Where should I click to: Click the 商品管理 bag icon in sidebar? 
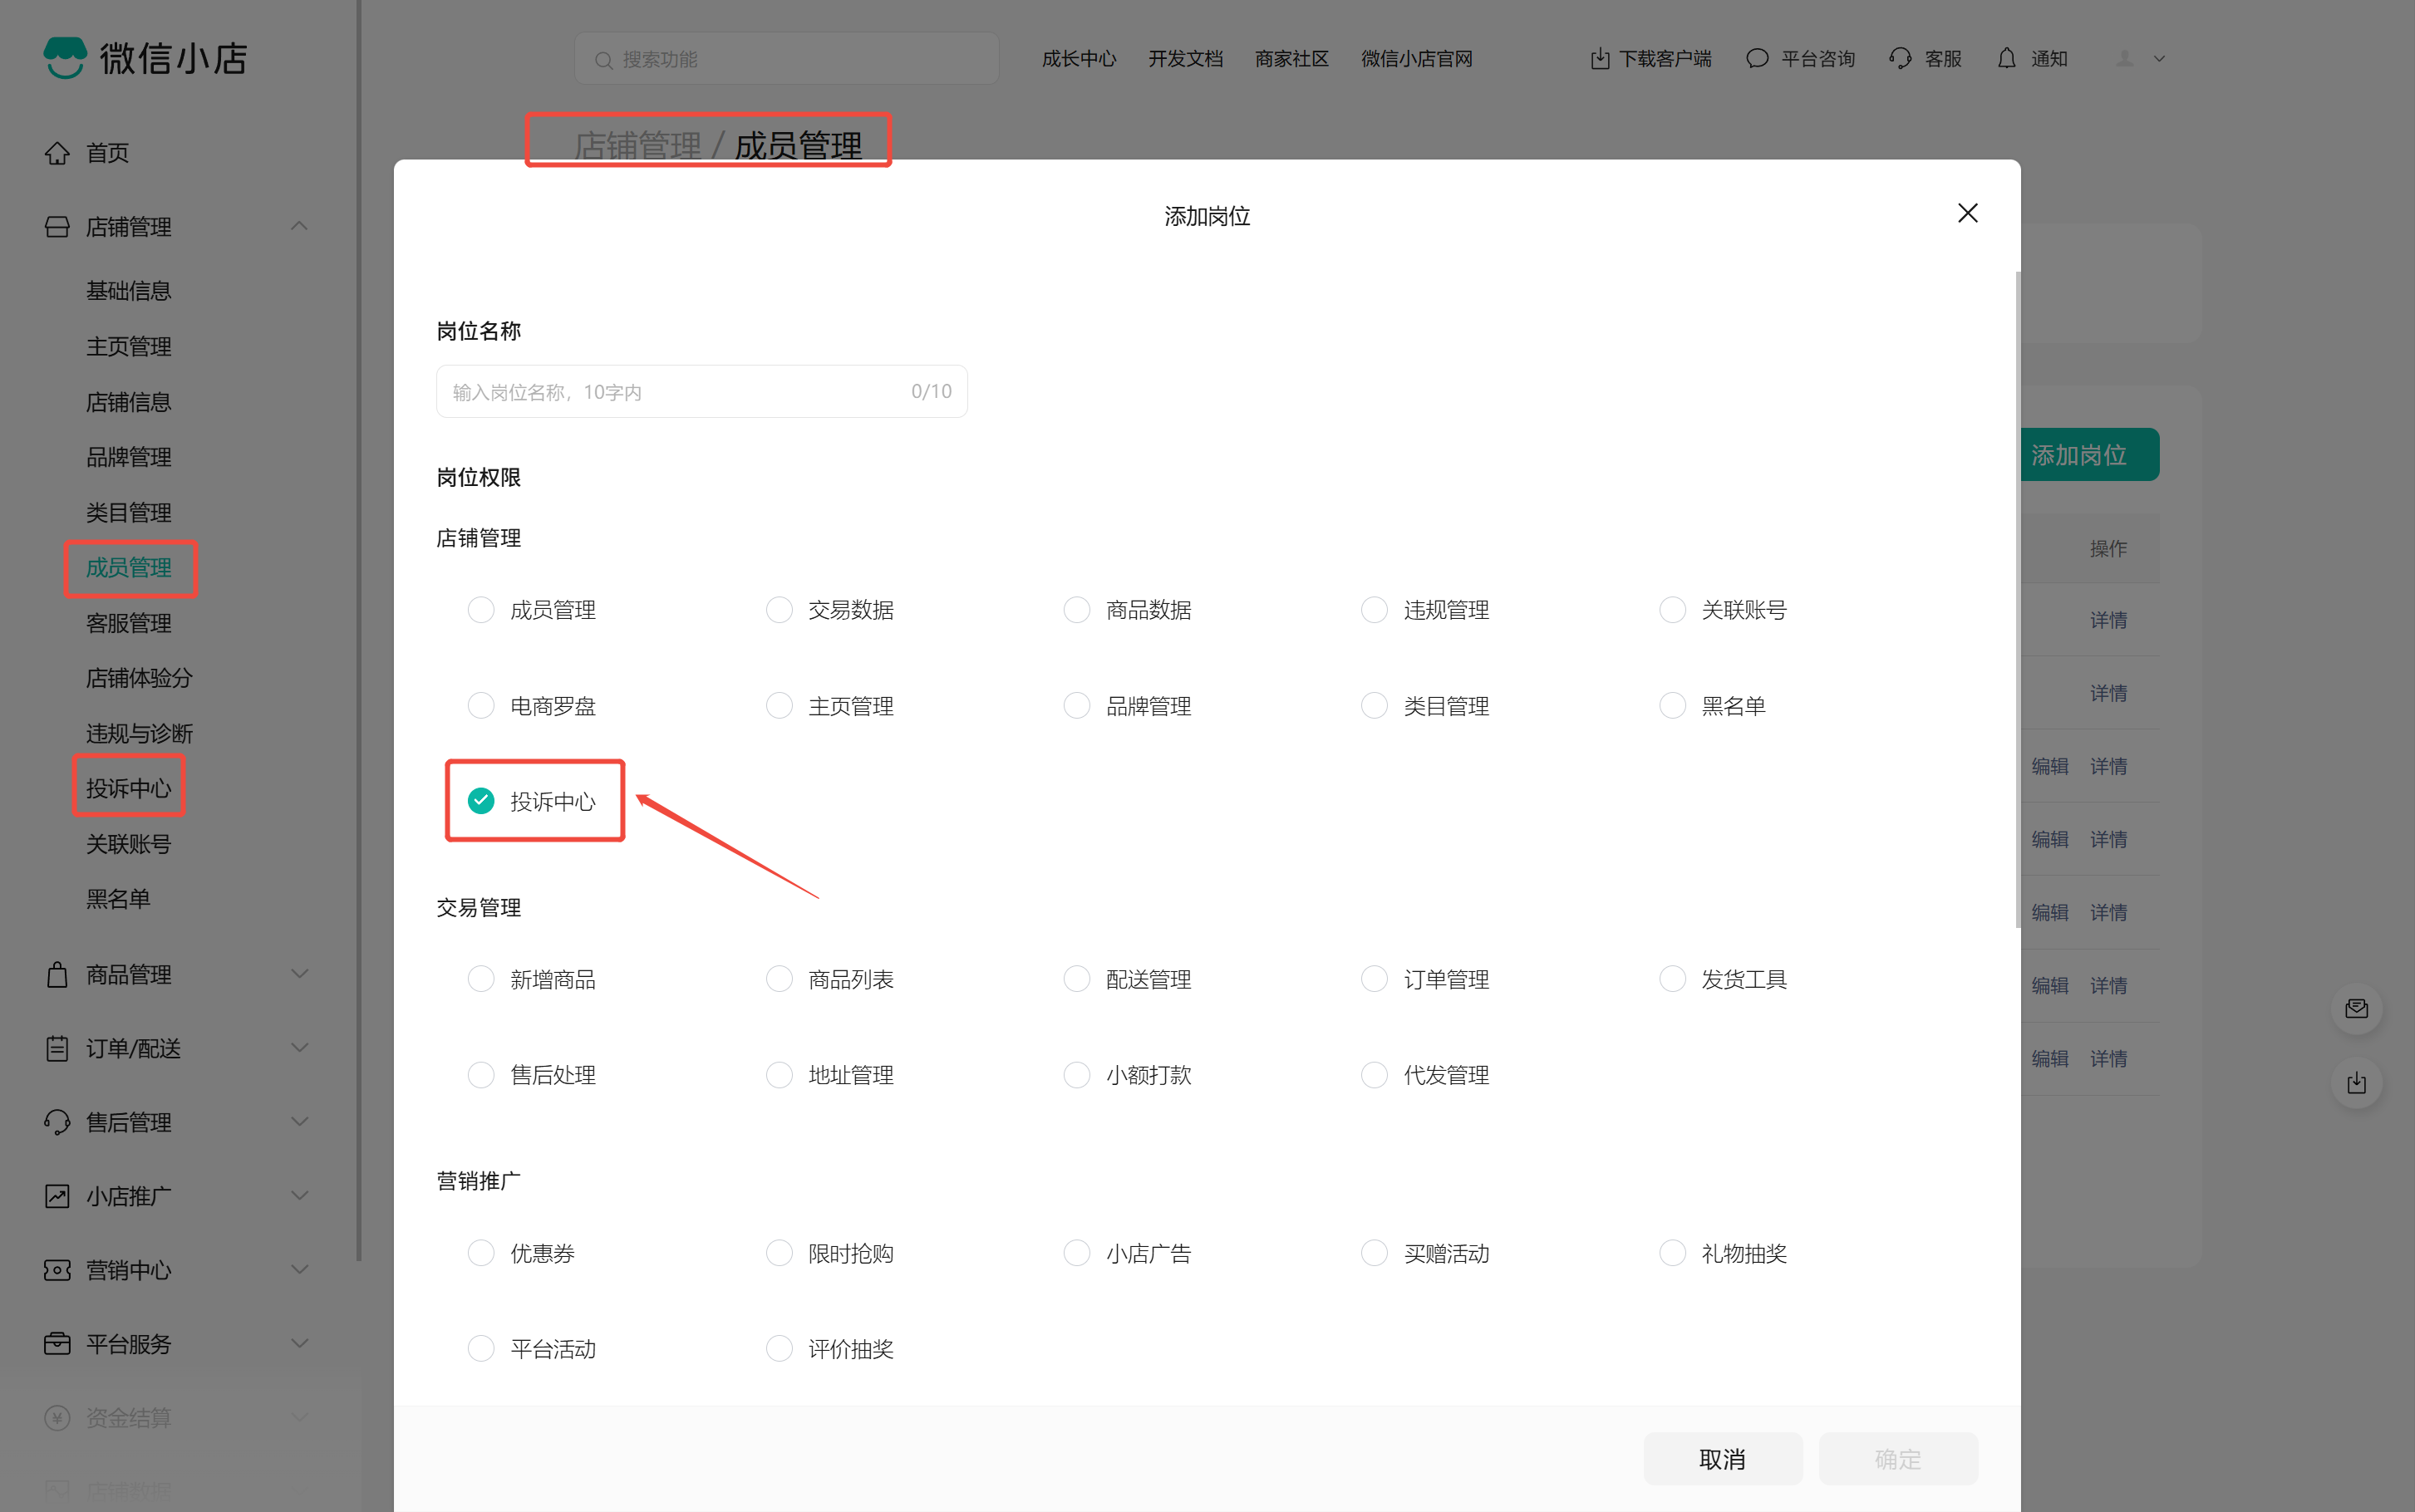pos(57,974)
